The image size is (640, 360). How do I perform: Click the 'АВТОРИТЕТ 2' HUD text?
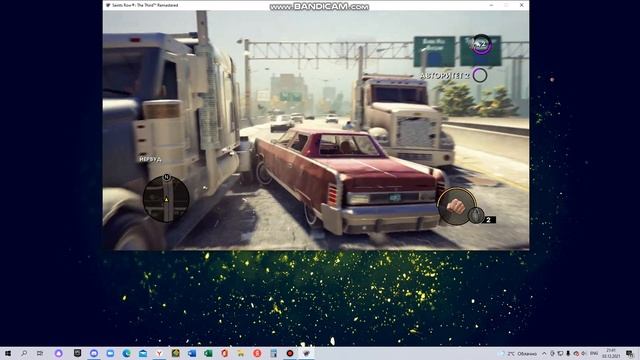[x=444, y=76]
